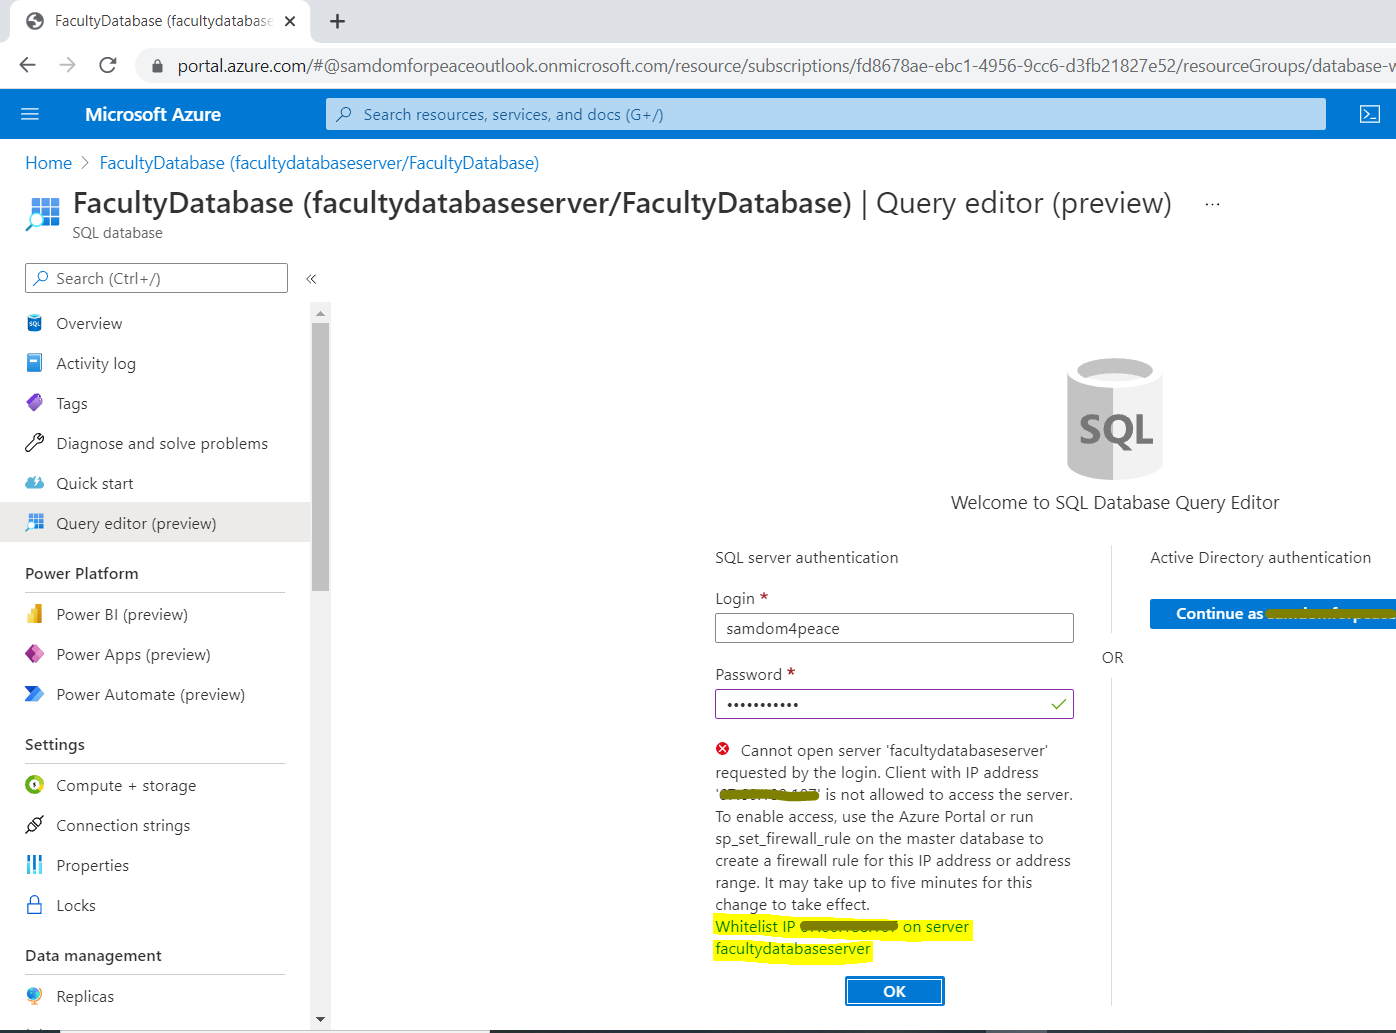
Task: Click the browser forward arrow
Action: coord(67,65)
